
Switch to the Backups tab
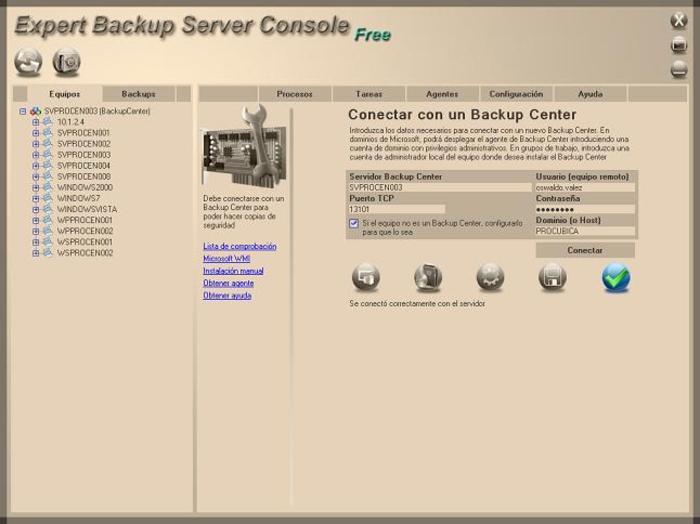click(138, 94)
